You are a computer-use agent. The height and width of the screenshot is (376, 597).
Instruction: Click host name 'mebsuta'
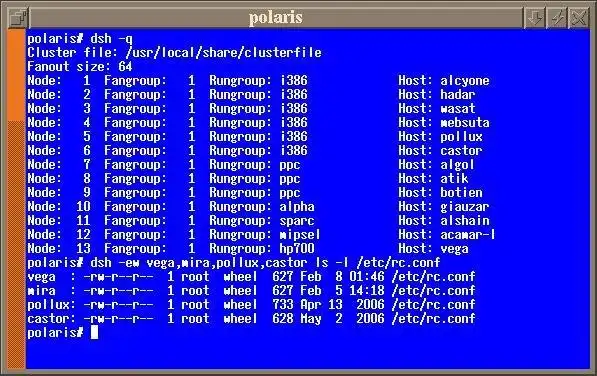pyautogui.click(x=465, y=123)
